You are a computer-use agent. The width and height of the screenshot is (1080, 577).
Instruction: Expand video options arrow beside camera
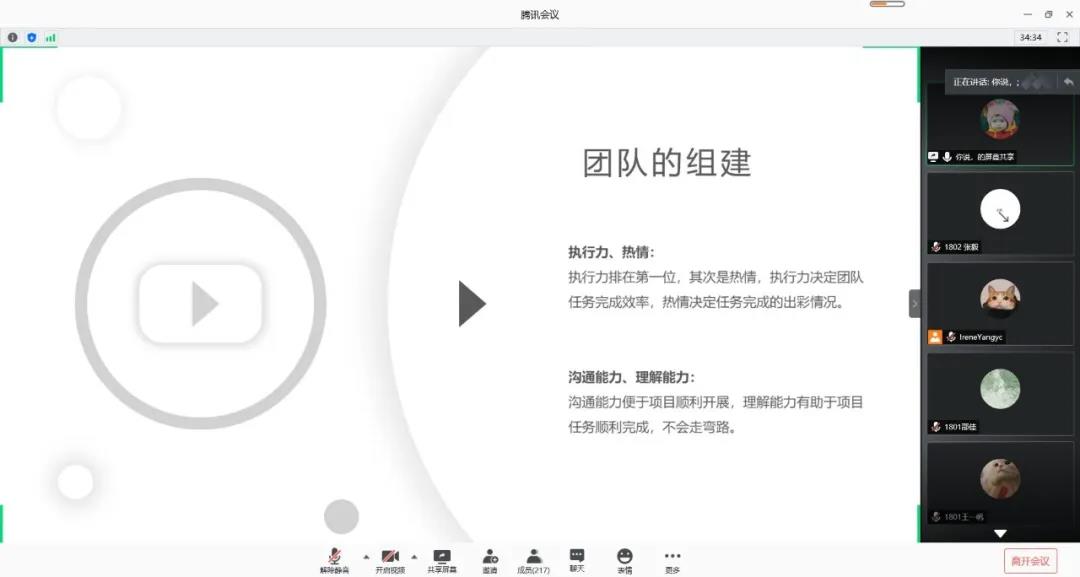414,556
